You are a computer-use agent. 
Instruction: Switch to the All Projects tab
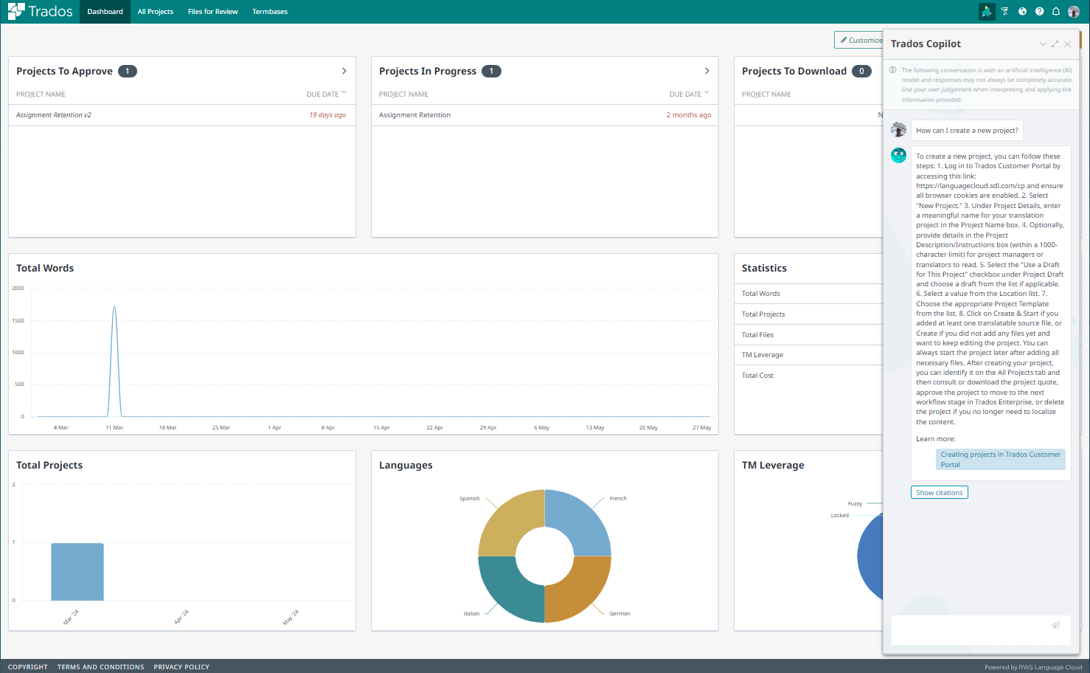click(155, 12)
